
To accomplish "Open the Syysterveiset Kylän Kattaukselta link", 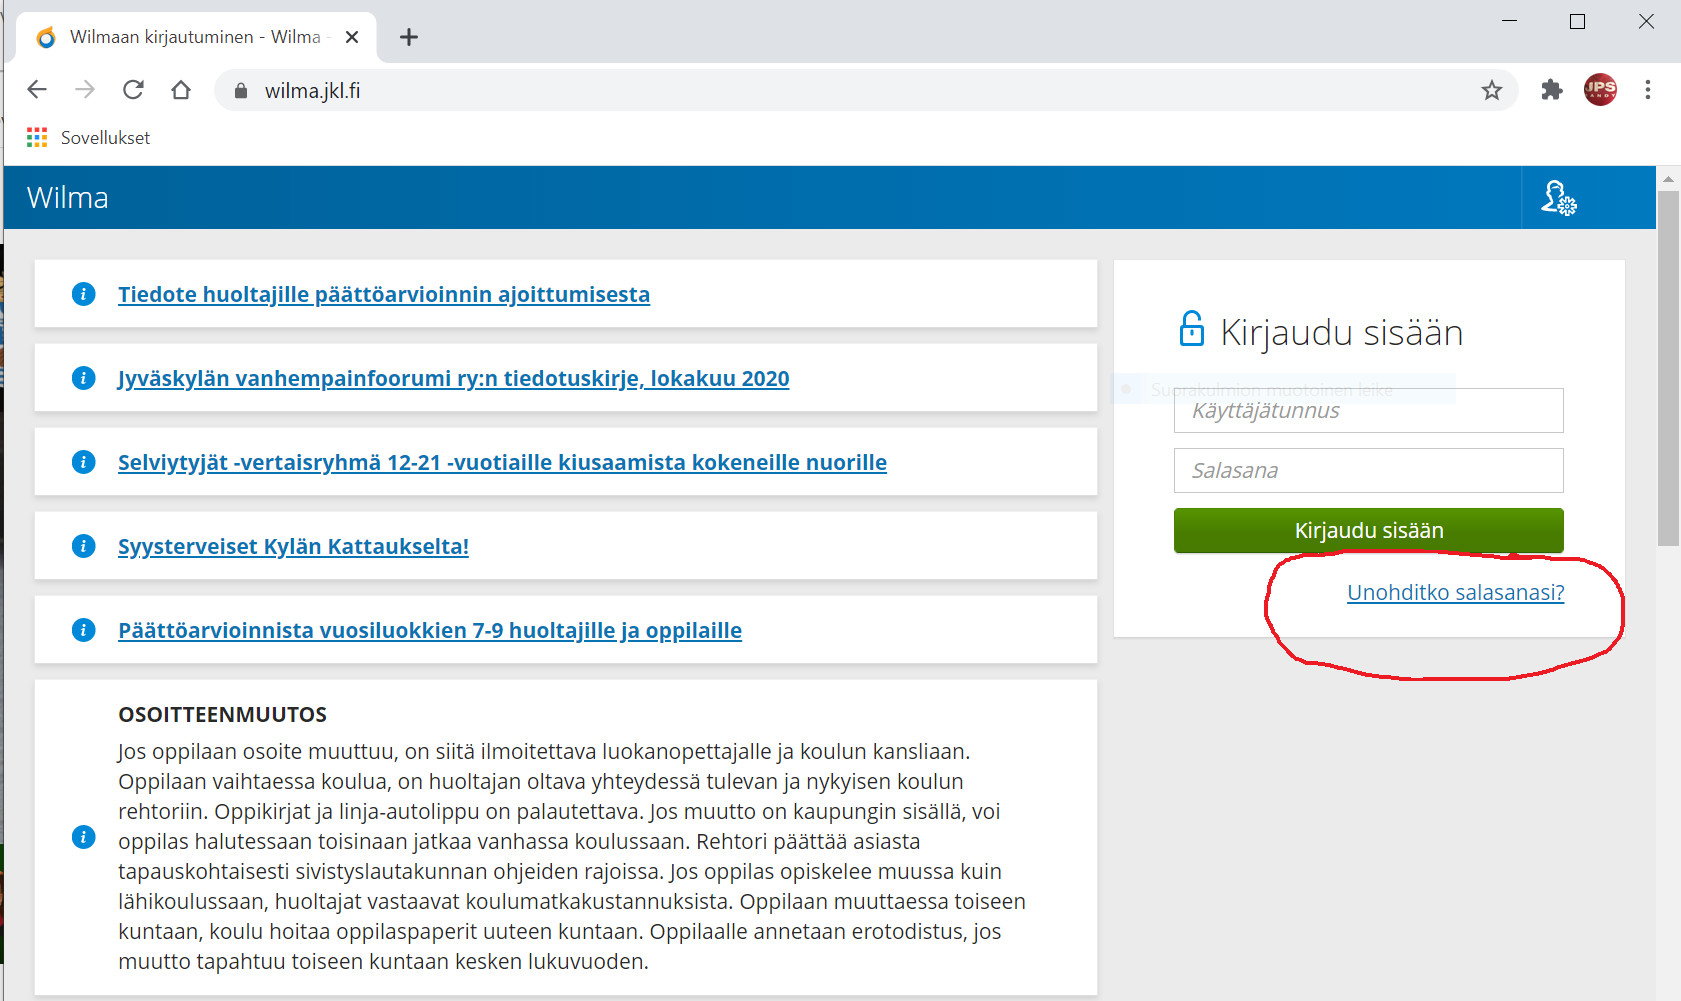I will [293, 547].
